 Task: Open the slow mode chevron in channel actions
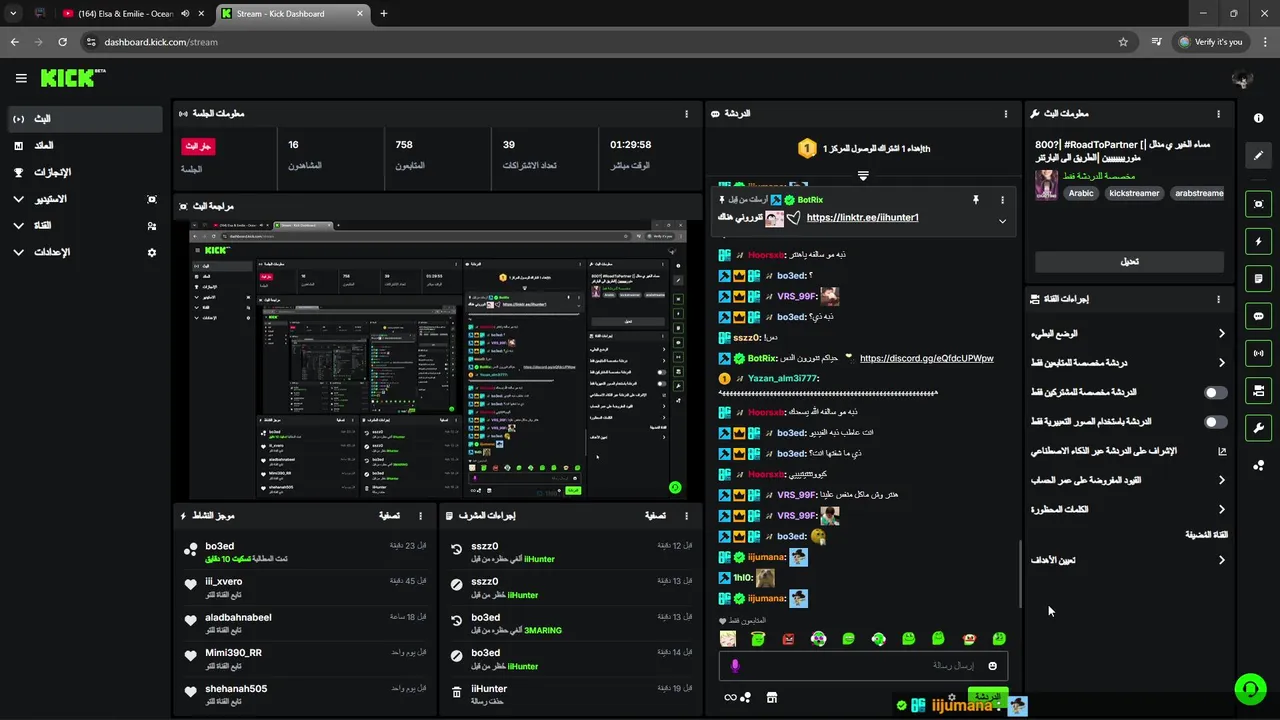click(x=1221, y=334)
